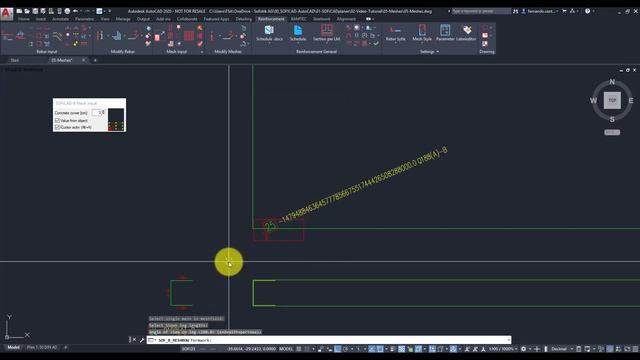
Task: Click the W compass direction on ViewCube
Action: [x=593, y=100]
